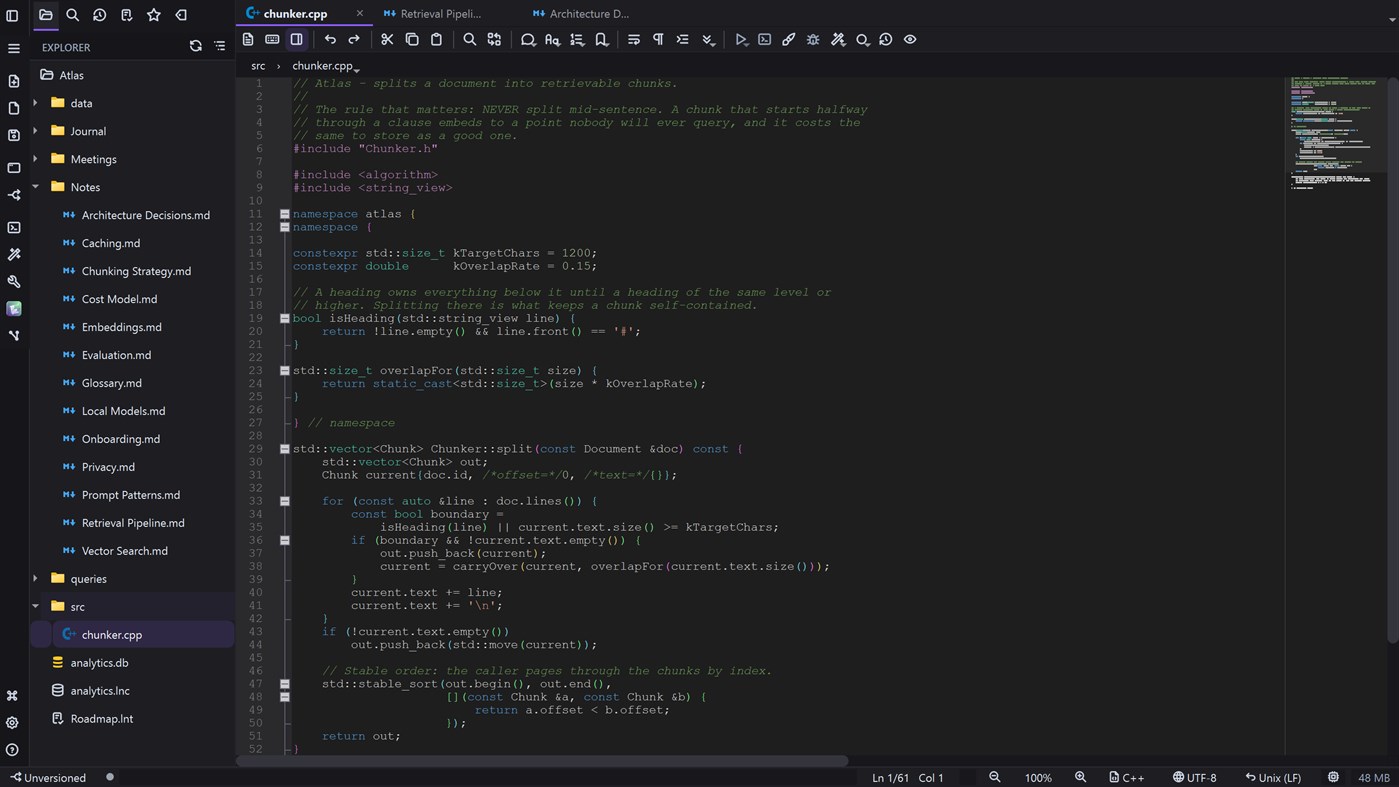Switch to Architecture D... tab
Viewport: 1399px width, 787px height.
[x=589, y=14]
